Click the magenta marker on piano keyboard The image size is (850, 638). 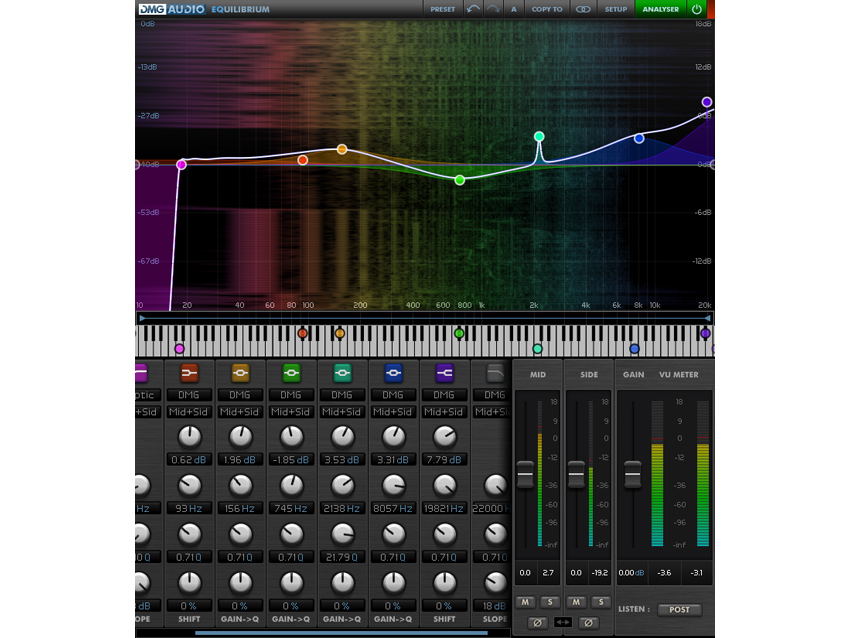pos(179,349)
